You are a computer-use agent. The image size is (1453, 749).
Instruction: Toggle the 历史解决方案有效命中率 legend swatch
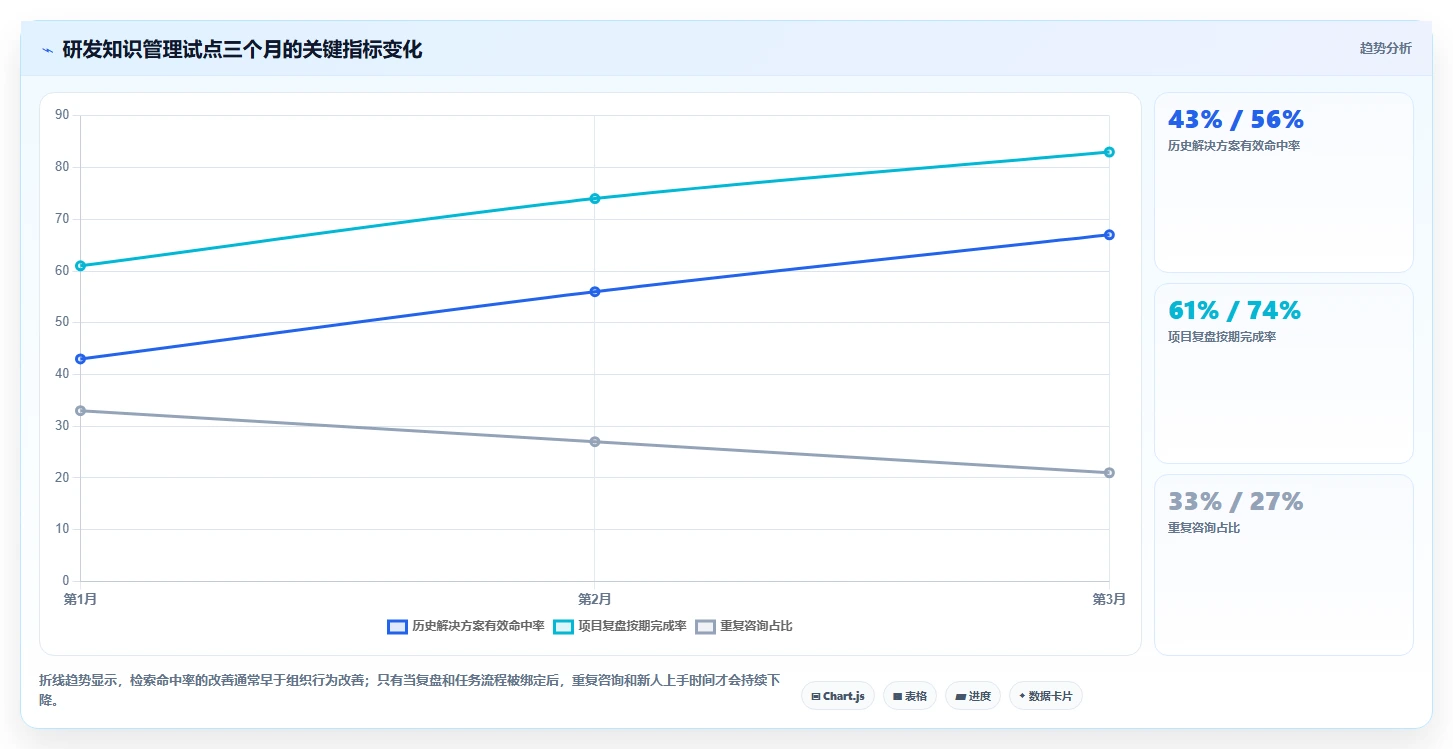pos(397,626)
